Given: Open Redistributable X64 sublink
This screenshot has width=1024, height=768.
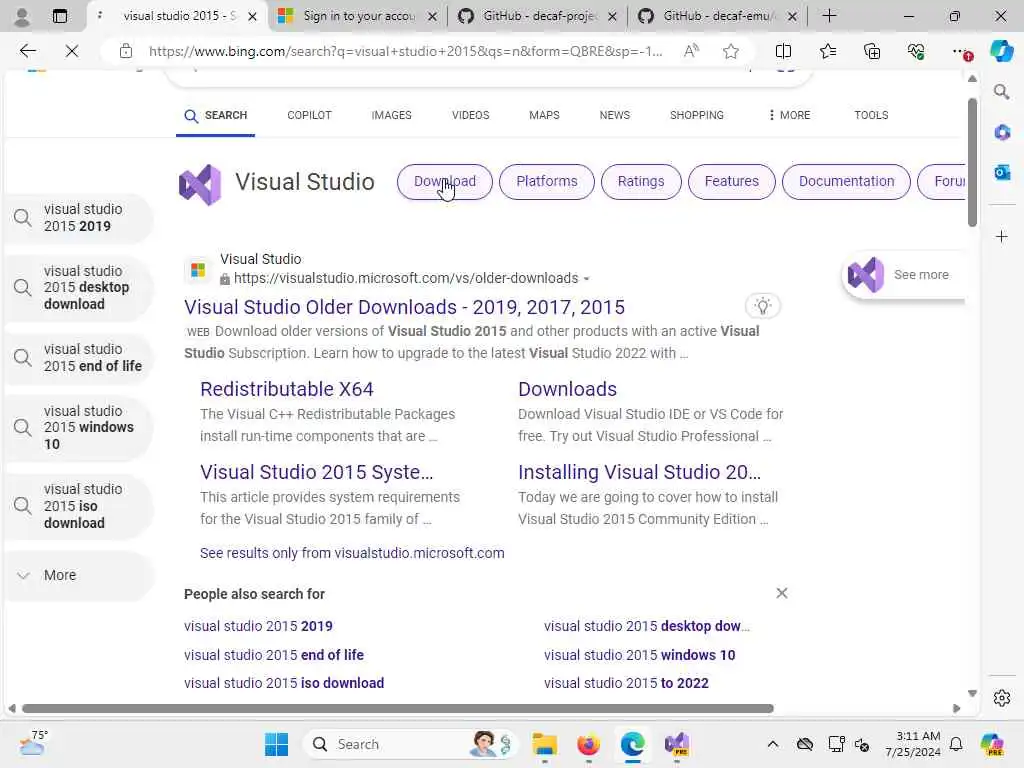Looking at the screenshot, I should click(287, 389).
